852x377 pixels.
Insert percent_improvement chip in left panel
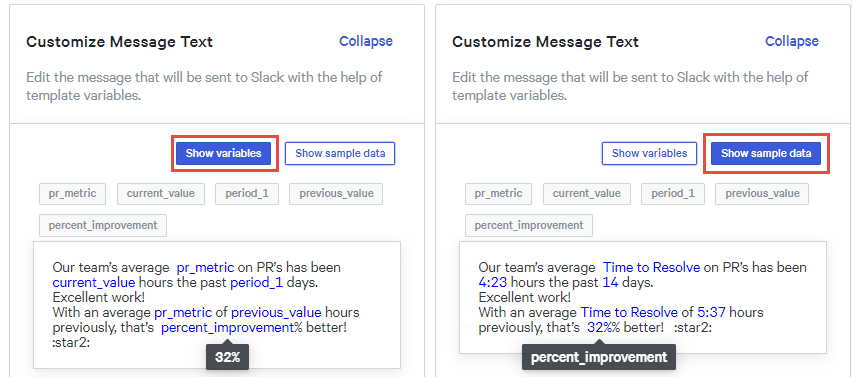click(103, 225)
